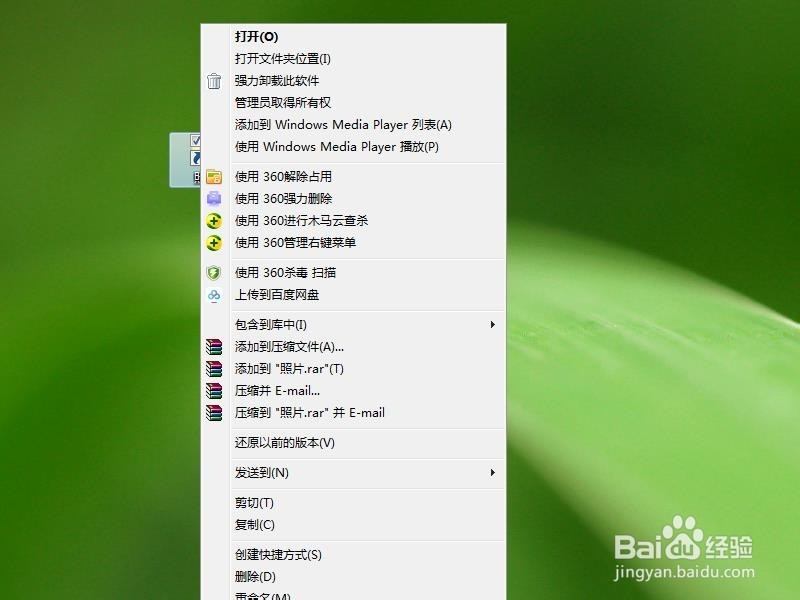Choose 还原以前的版本(V)
800x600 pixels.
click(353, 443)
